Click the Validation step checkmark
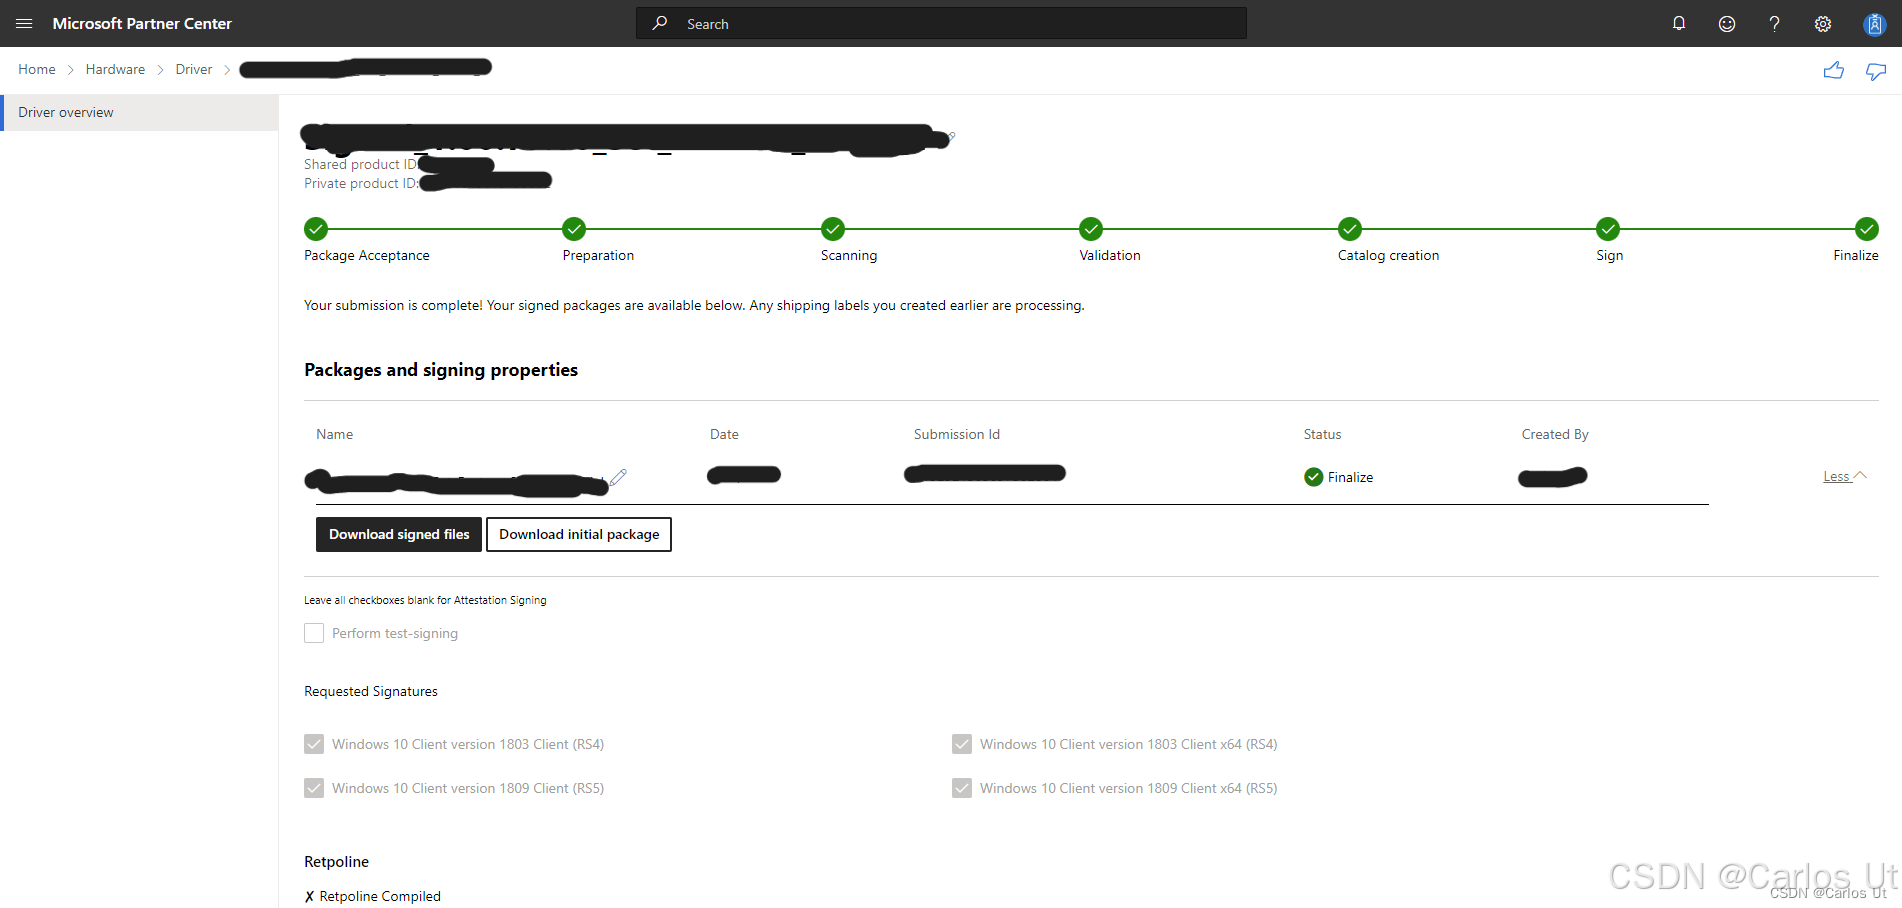 point(1091,229)
